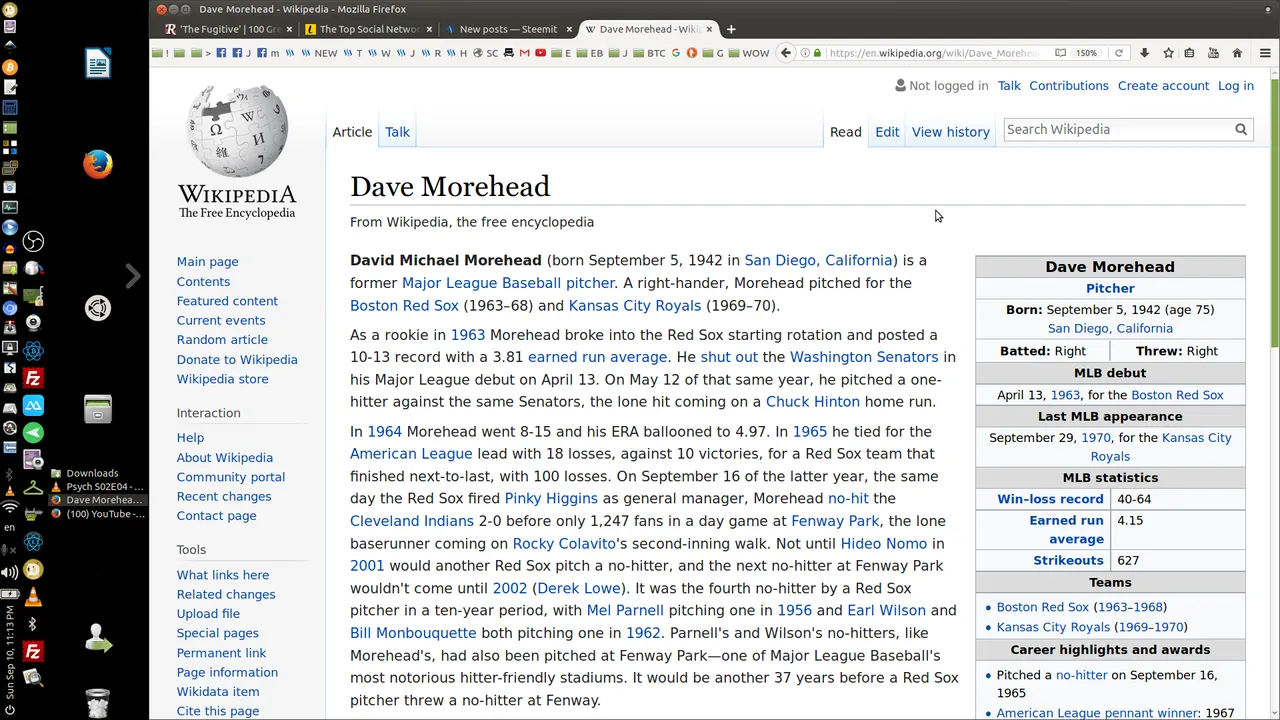Click the YouTube toolbar icon
Image resolution: width=1280 pixels, height=720 pixels.
1214,53
